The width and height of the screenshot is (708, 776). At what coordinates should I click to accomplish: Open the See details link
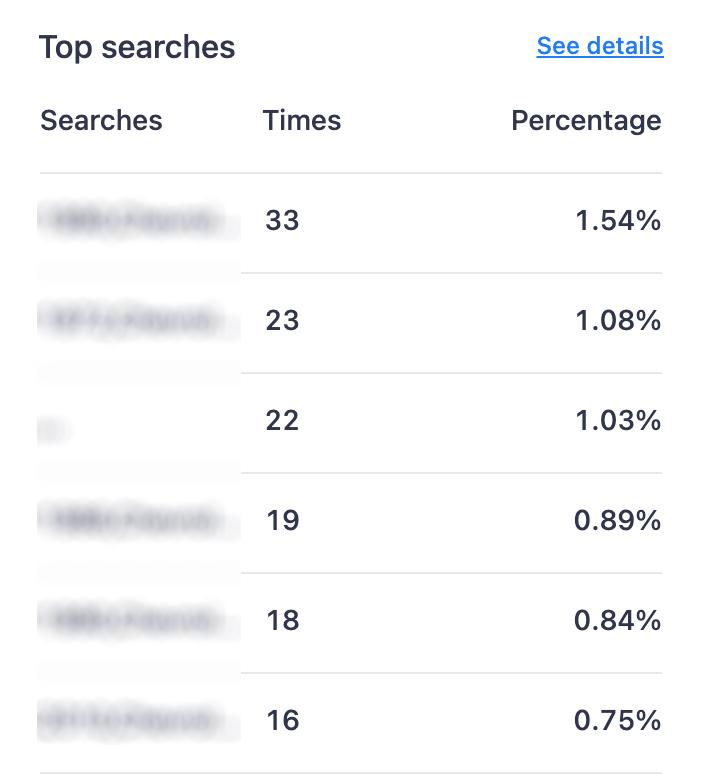(x=600, y=47)
